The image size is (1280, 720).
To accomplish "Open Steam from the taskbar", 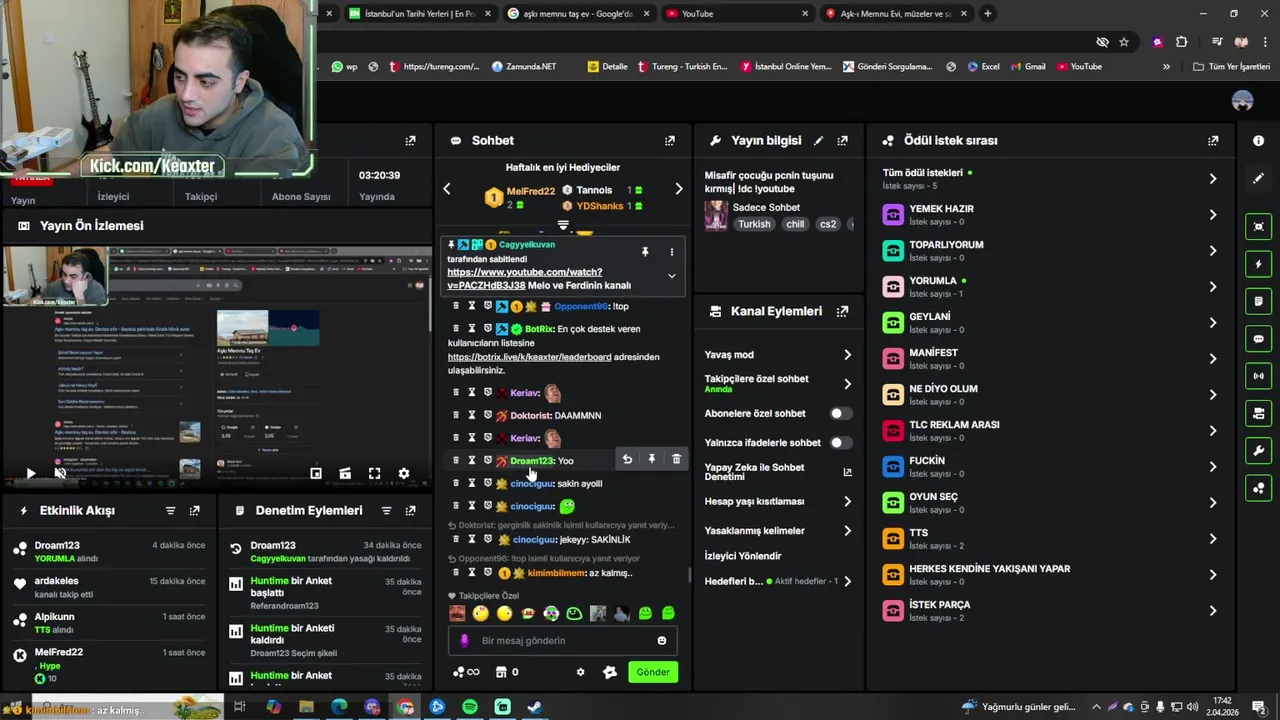I will [535, 707].
